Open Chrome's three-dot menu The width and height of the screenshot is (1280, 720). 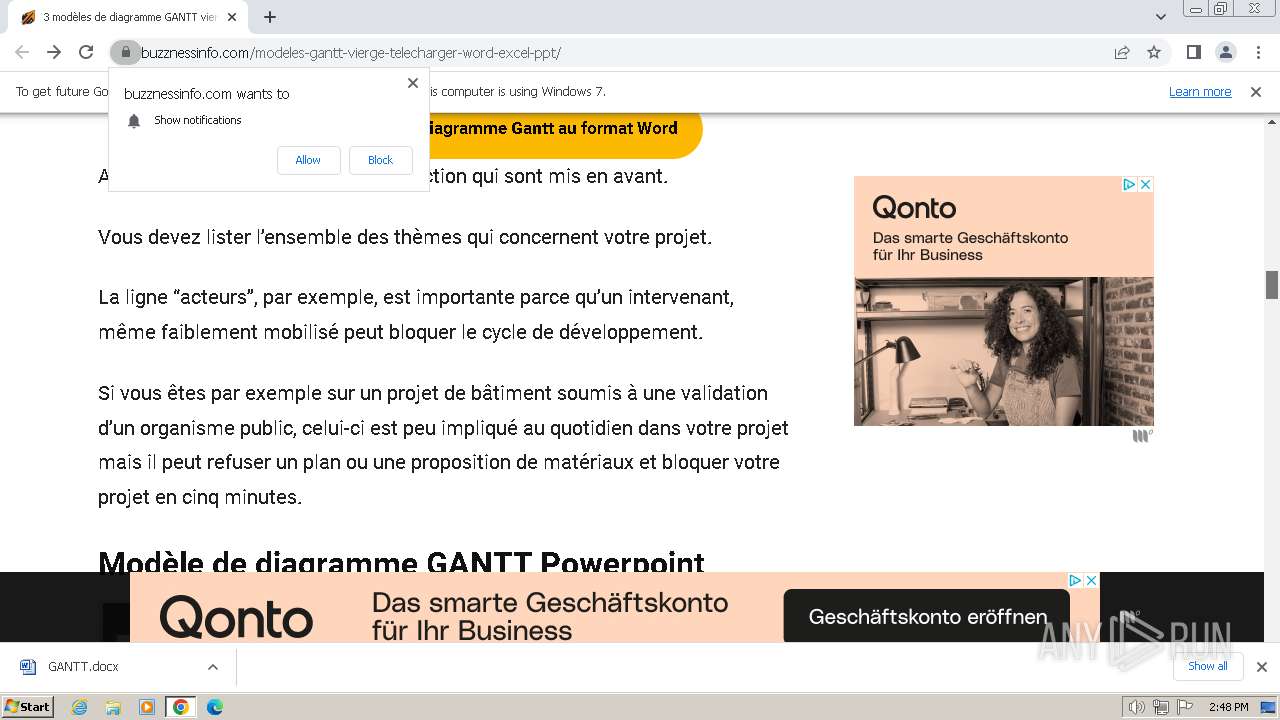pos(1257,52)
